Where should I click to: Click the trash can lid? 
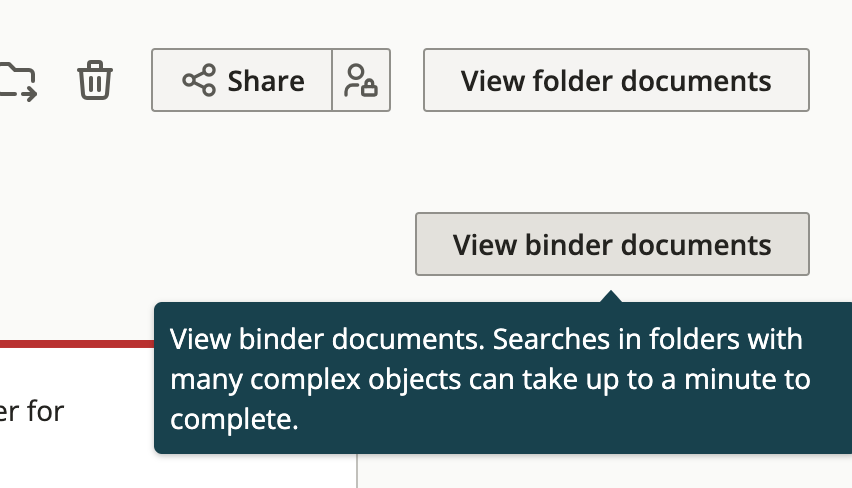(95, 67)
